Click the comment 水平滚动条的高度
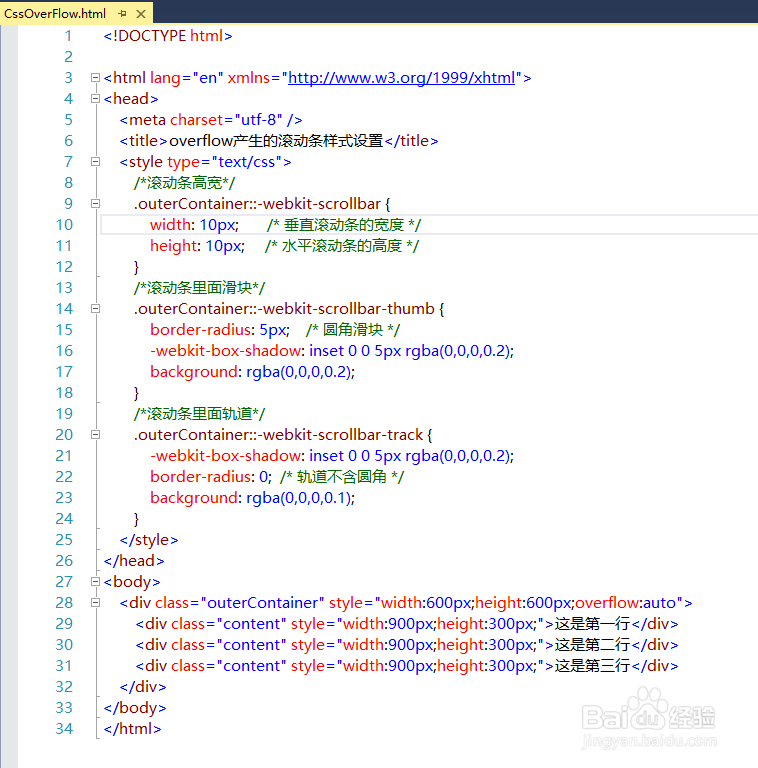 click(342, 246)
